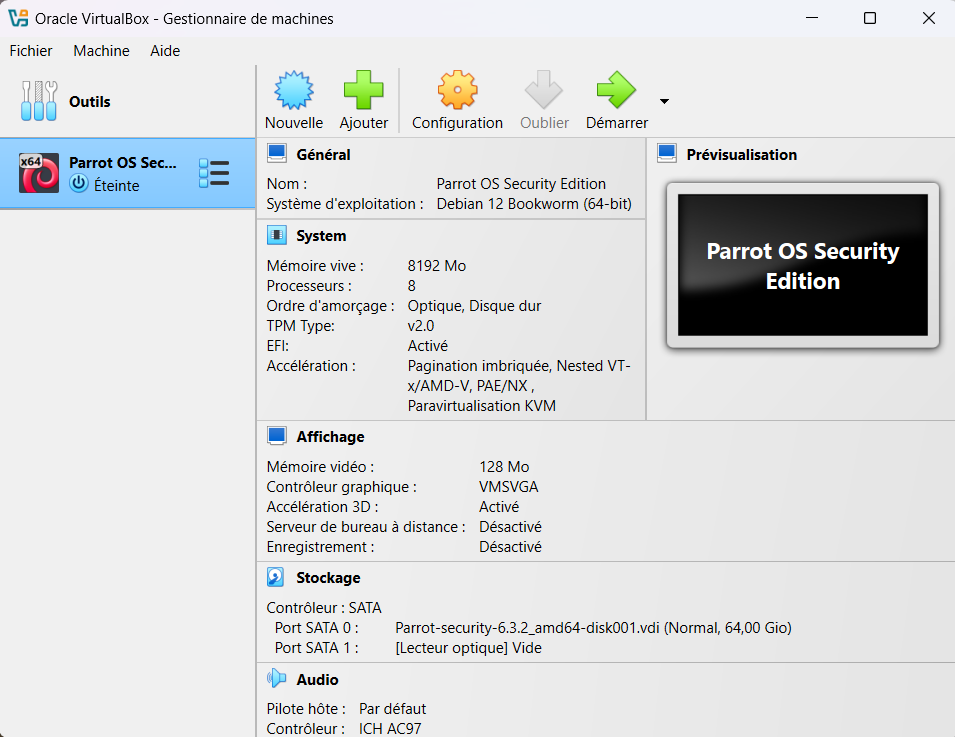Image resolution: width=955 pixels, height=737 pixels.
Task: Click the TPM Type v2.0 value
Action: tap(421, 326)
